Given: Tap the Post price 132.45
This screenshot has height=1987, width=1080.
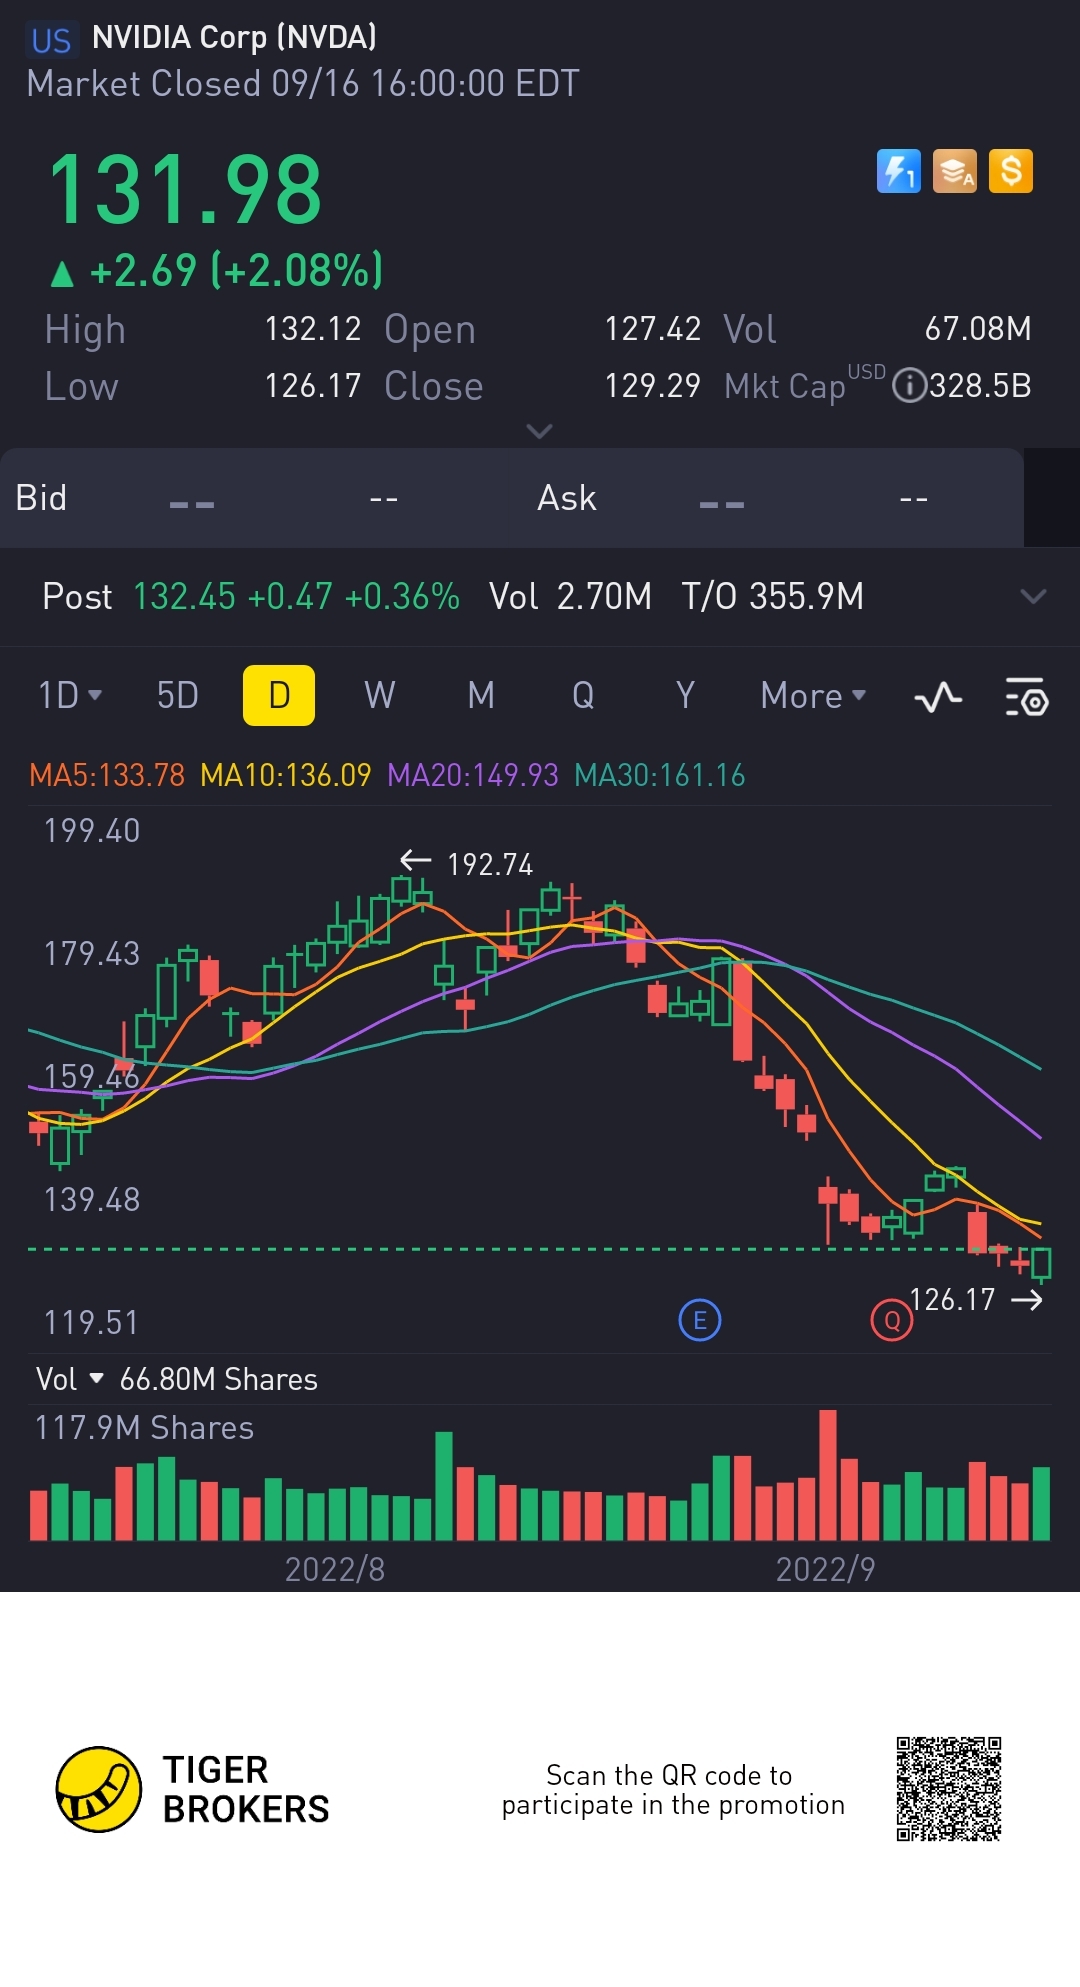Looking at the screenshot, I should [x=184, y=597].
